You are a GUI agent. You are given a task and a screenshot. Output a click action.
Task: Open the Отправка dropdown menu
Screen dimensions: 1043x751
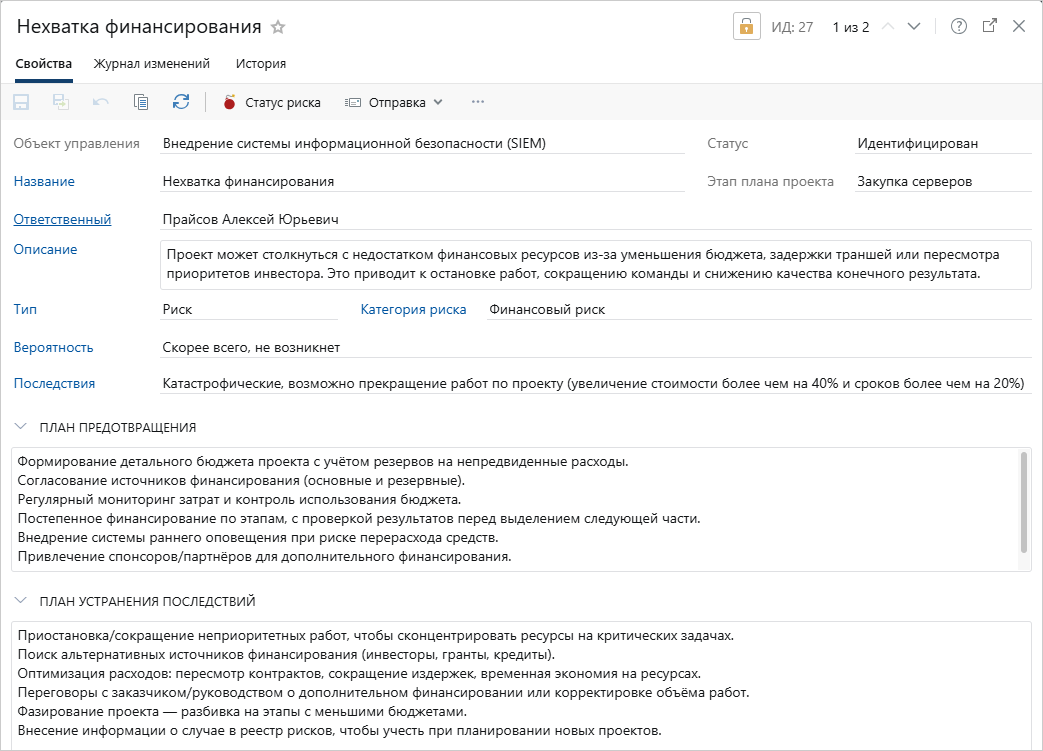394,102
